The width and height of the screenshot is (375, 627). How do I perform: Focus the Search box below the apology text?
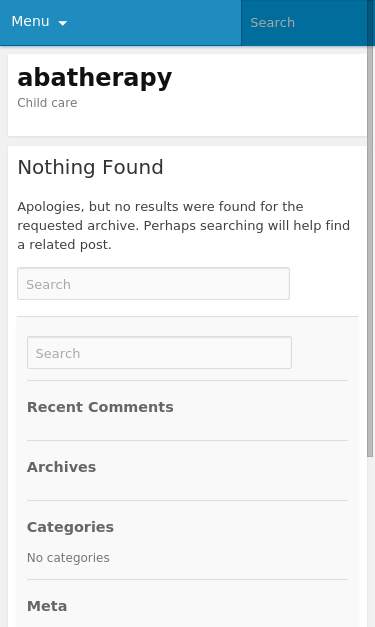click(153, 284)
